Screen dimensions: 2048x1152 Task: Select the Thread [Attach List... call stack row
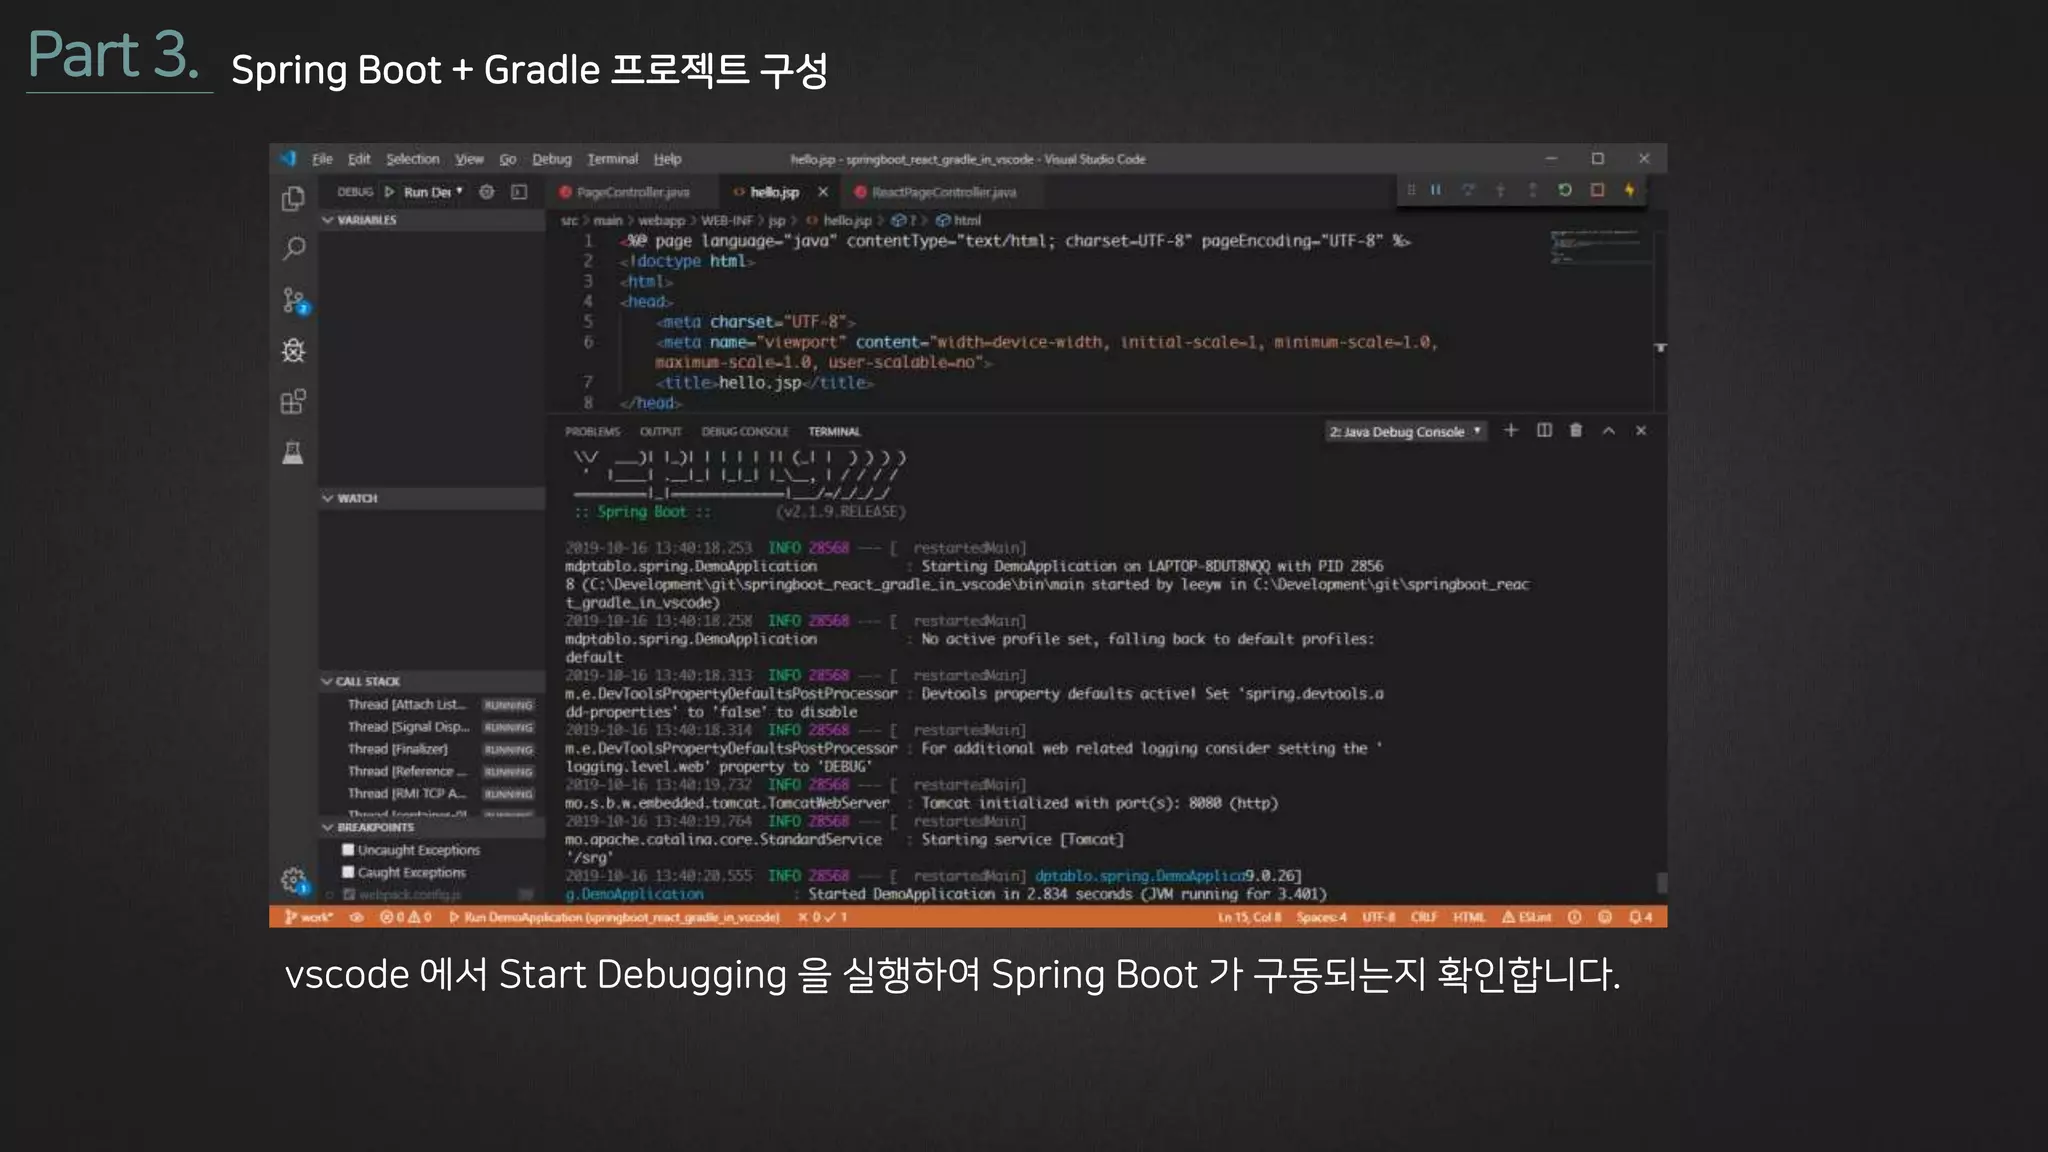click(432, 704)
